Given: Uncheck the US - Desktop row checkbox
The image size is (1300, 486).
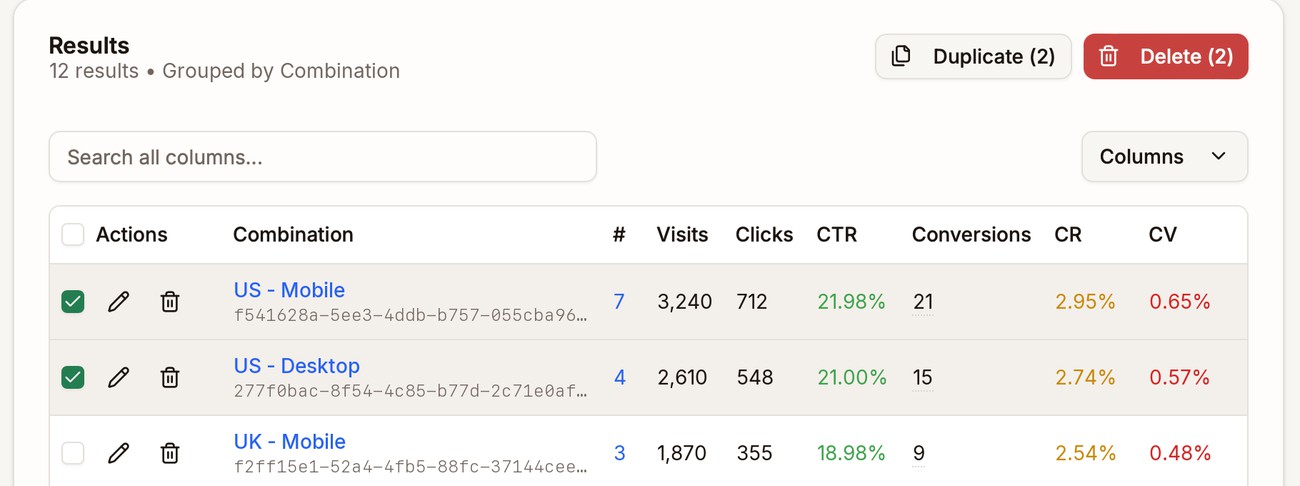Looking at the screenshot, I should [x=73, y=377].
